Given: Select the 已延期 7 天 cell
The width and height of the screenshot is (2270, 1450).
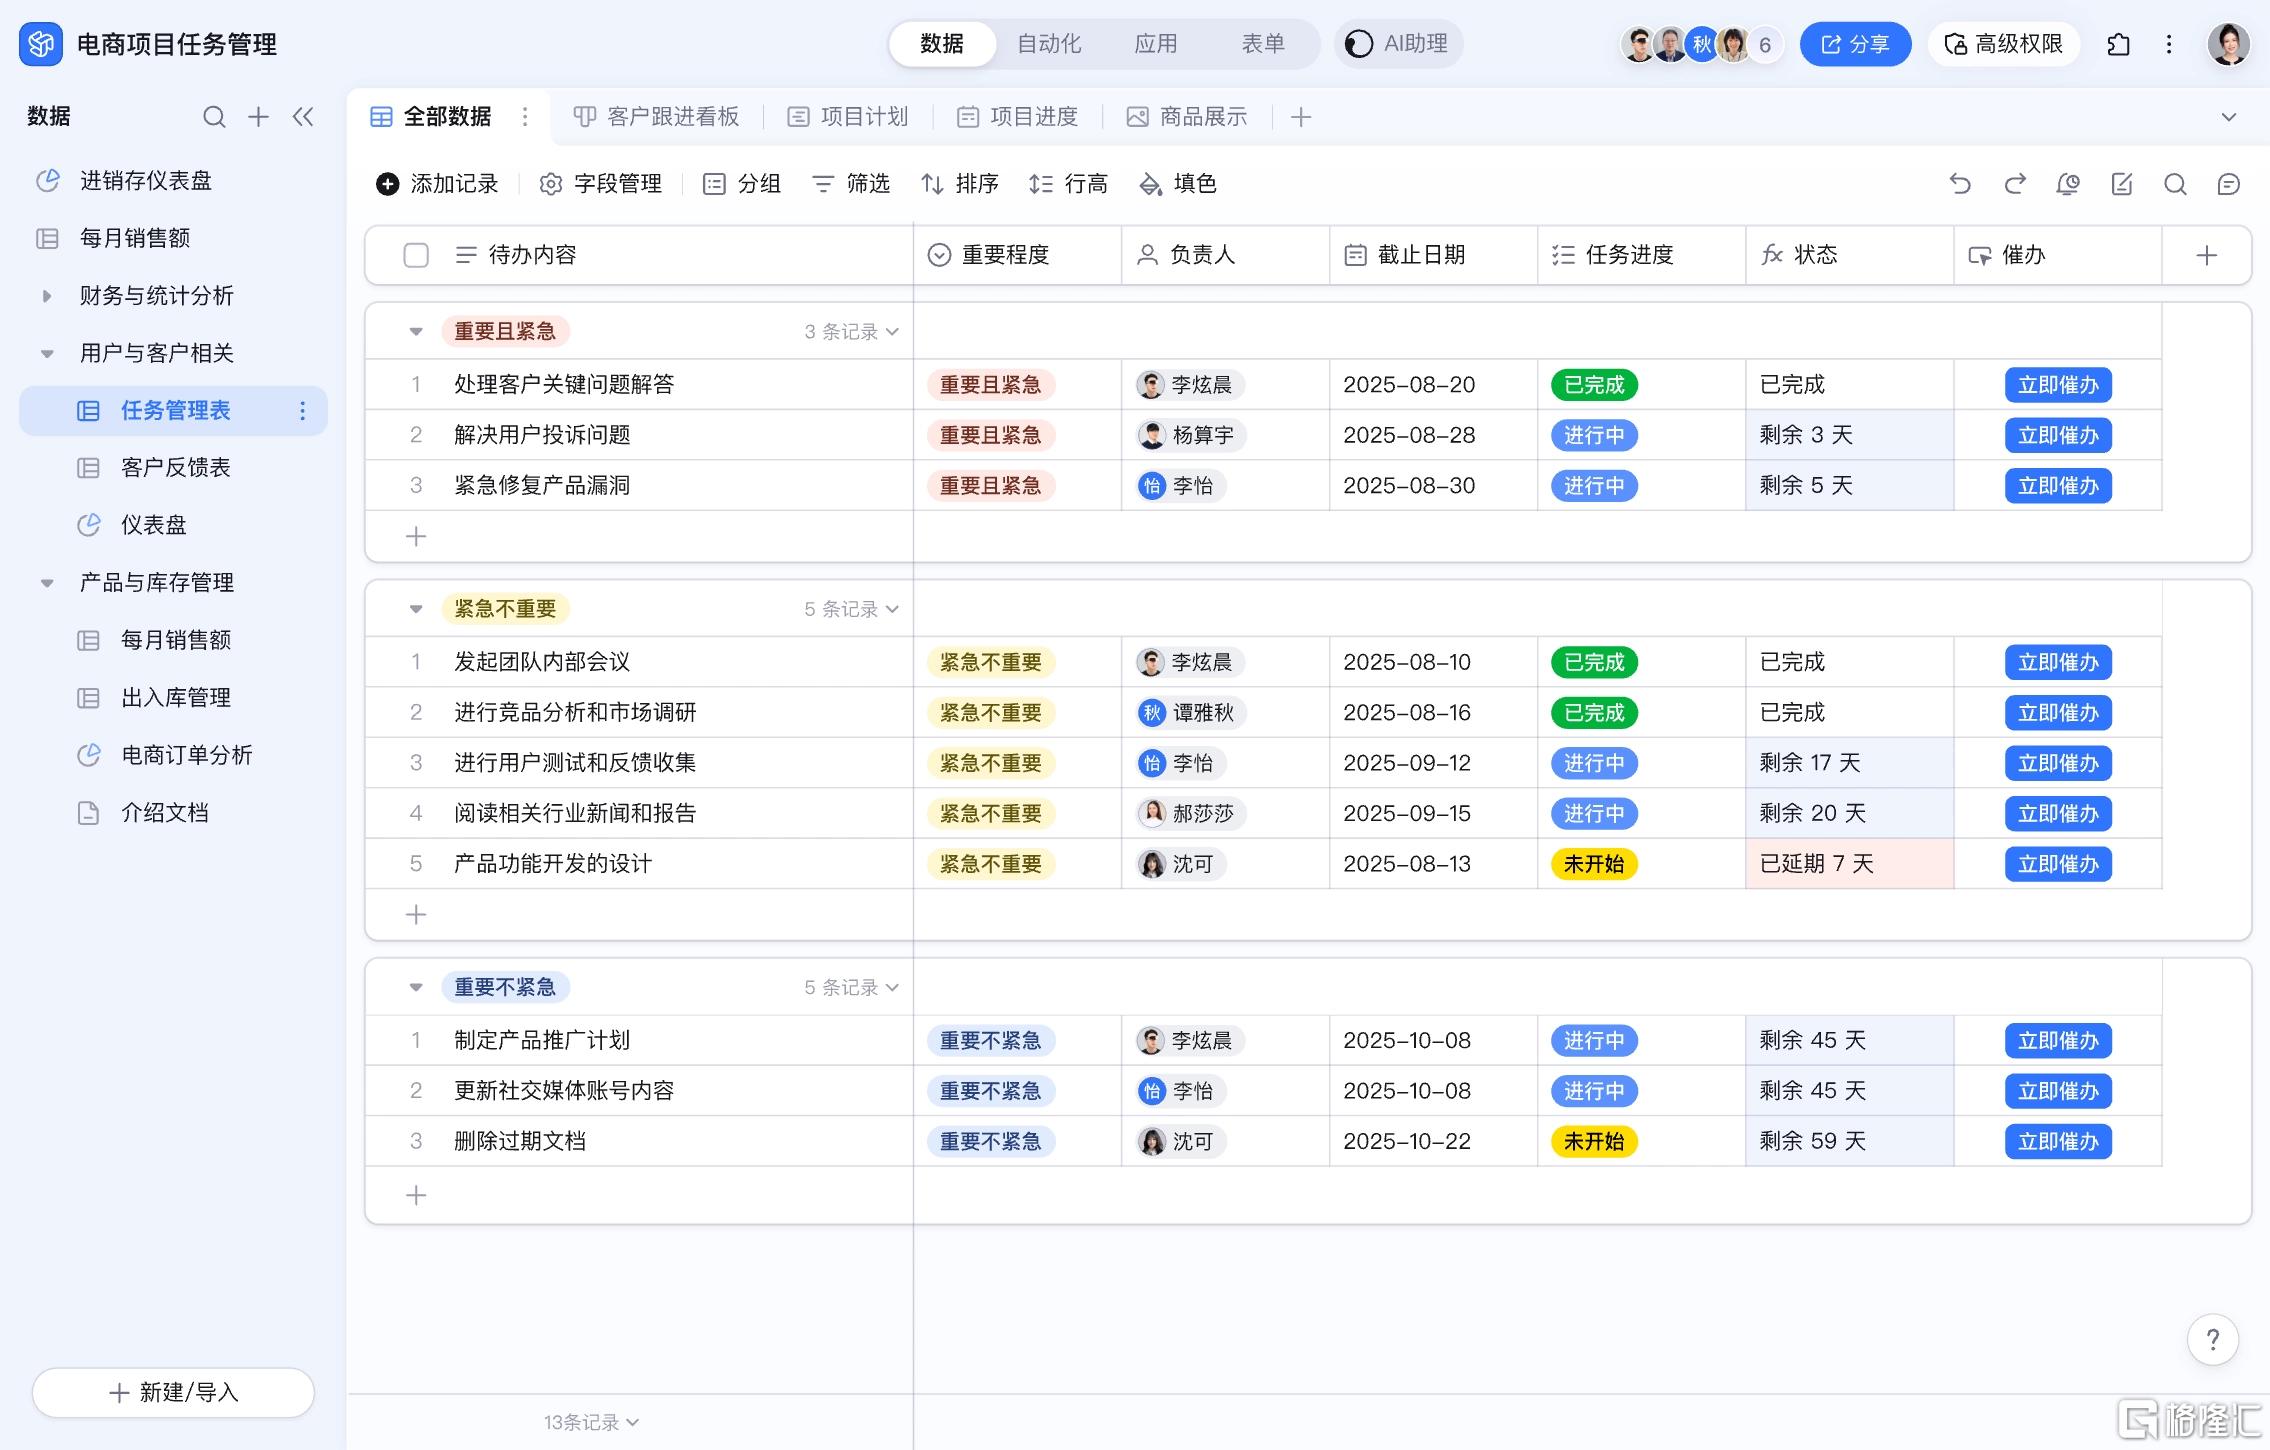Looking at the screenshot, I should (x=1850, y=864).
